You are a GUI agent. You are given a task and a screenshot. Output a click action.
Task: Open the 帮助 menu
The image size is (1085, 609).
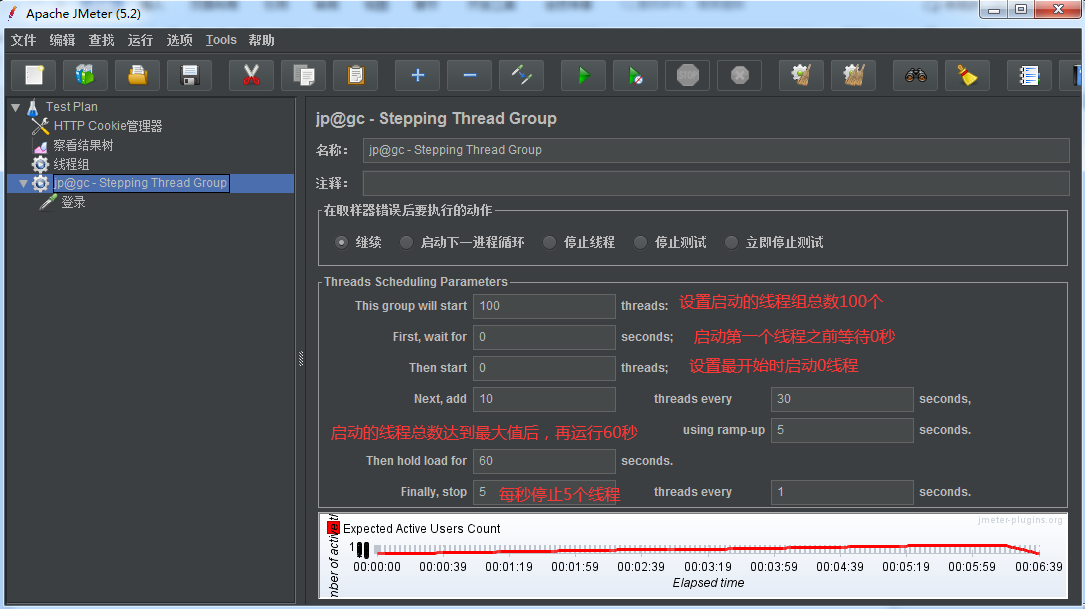point(262,40)
